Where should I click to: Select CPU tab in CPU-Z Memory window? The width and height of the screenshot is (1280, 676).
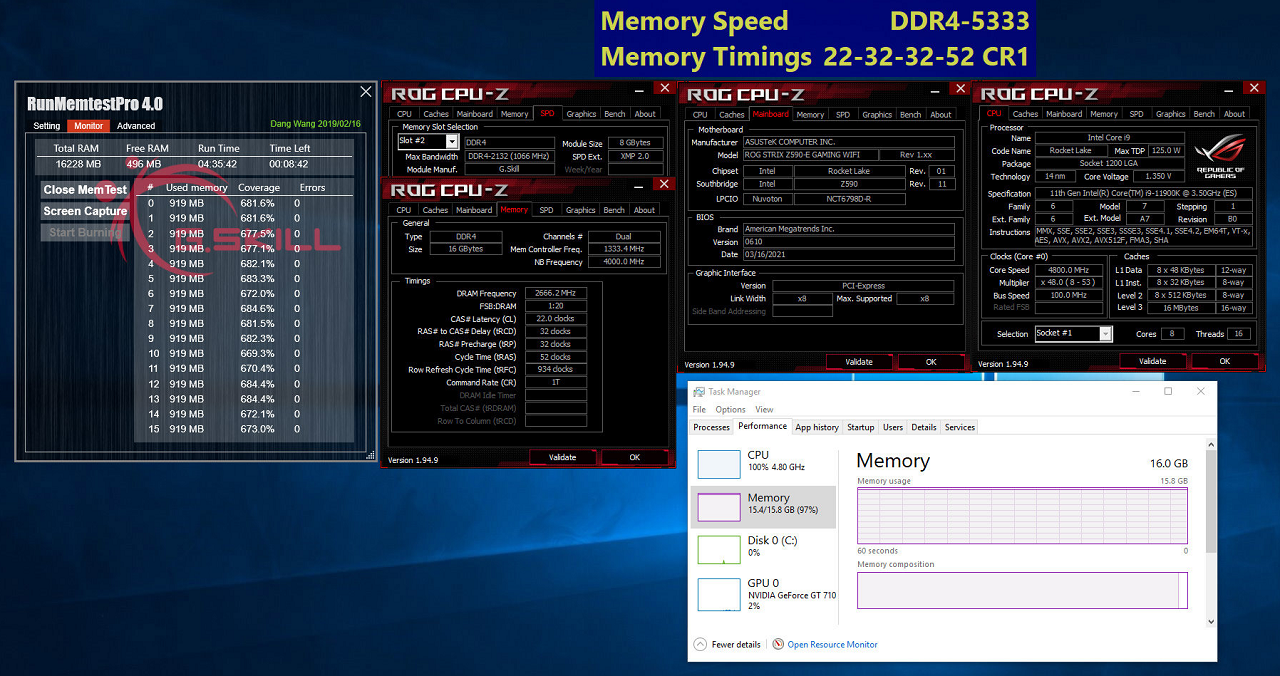[x=404, y=210]
